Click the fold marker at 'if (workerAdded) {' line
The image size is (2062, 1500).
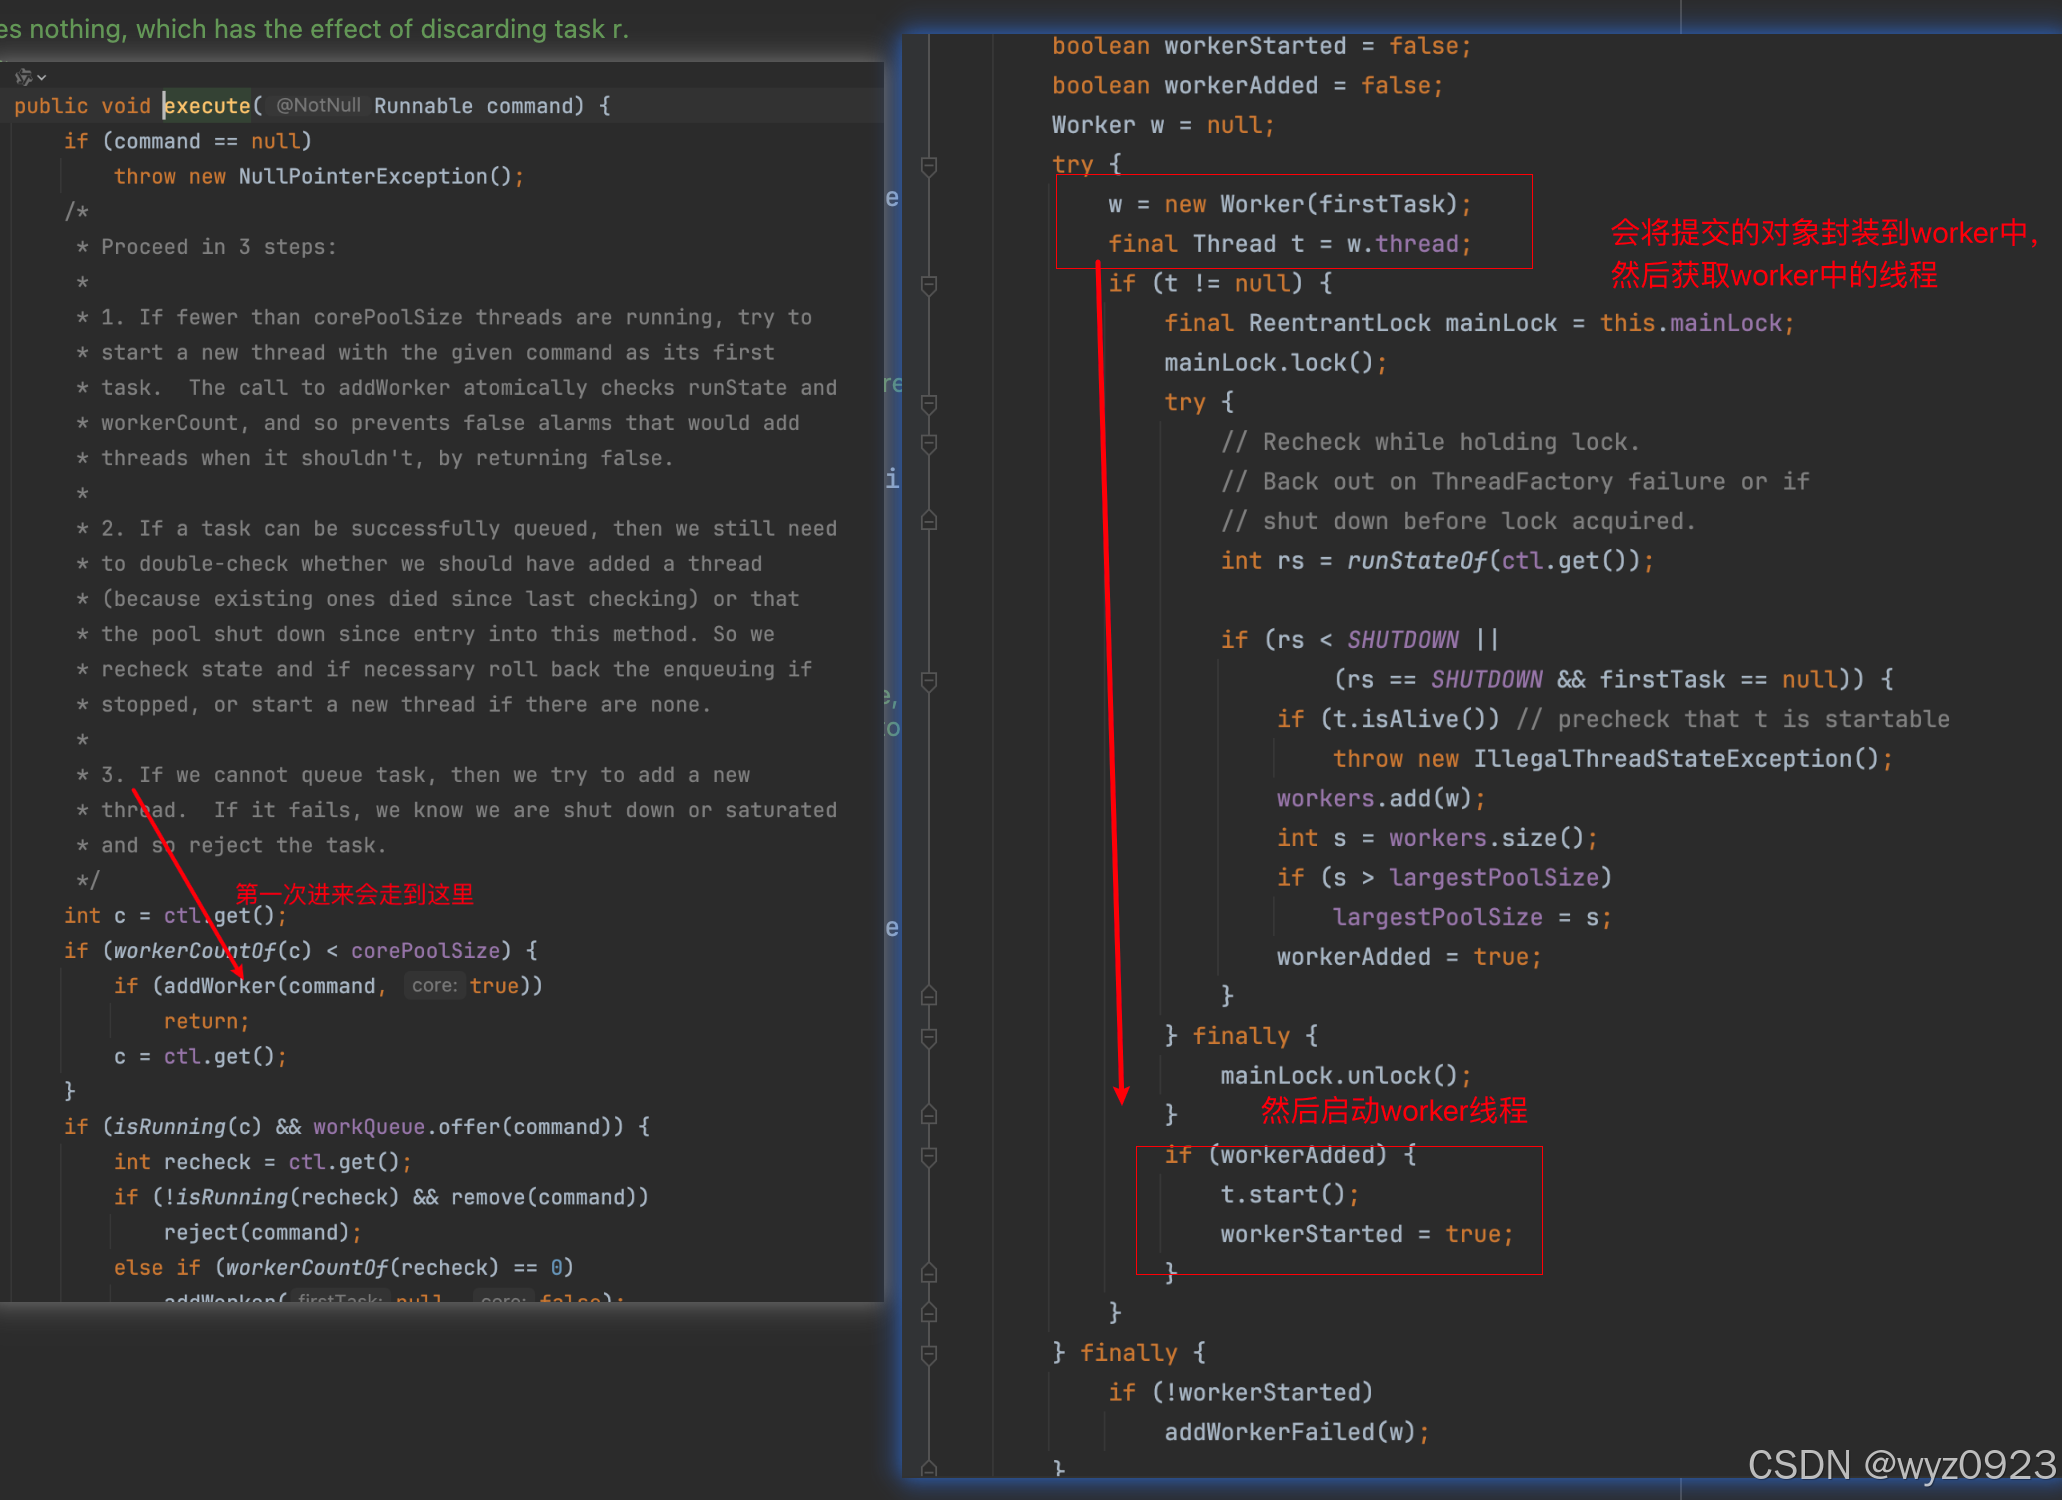(929, 1156)
